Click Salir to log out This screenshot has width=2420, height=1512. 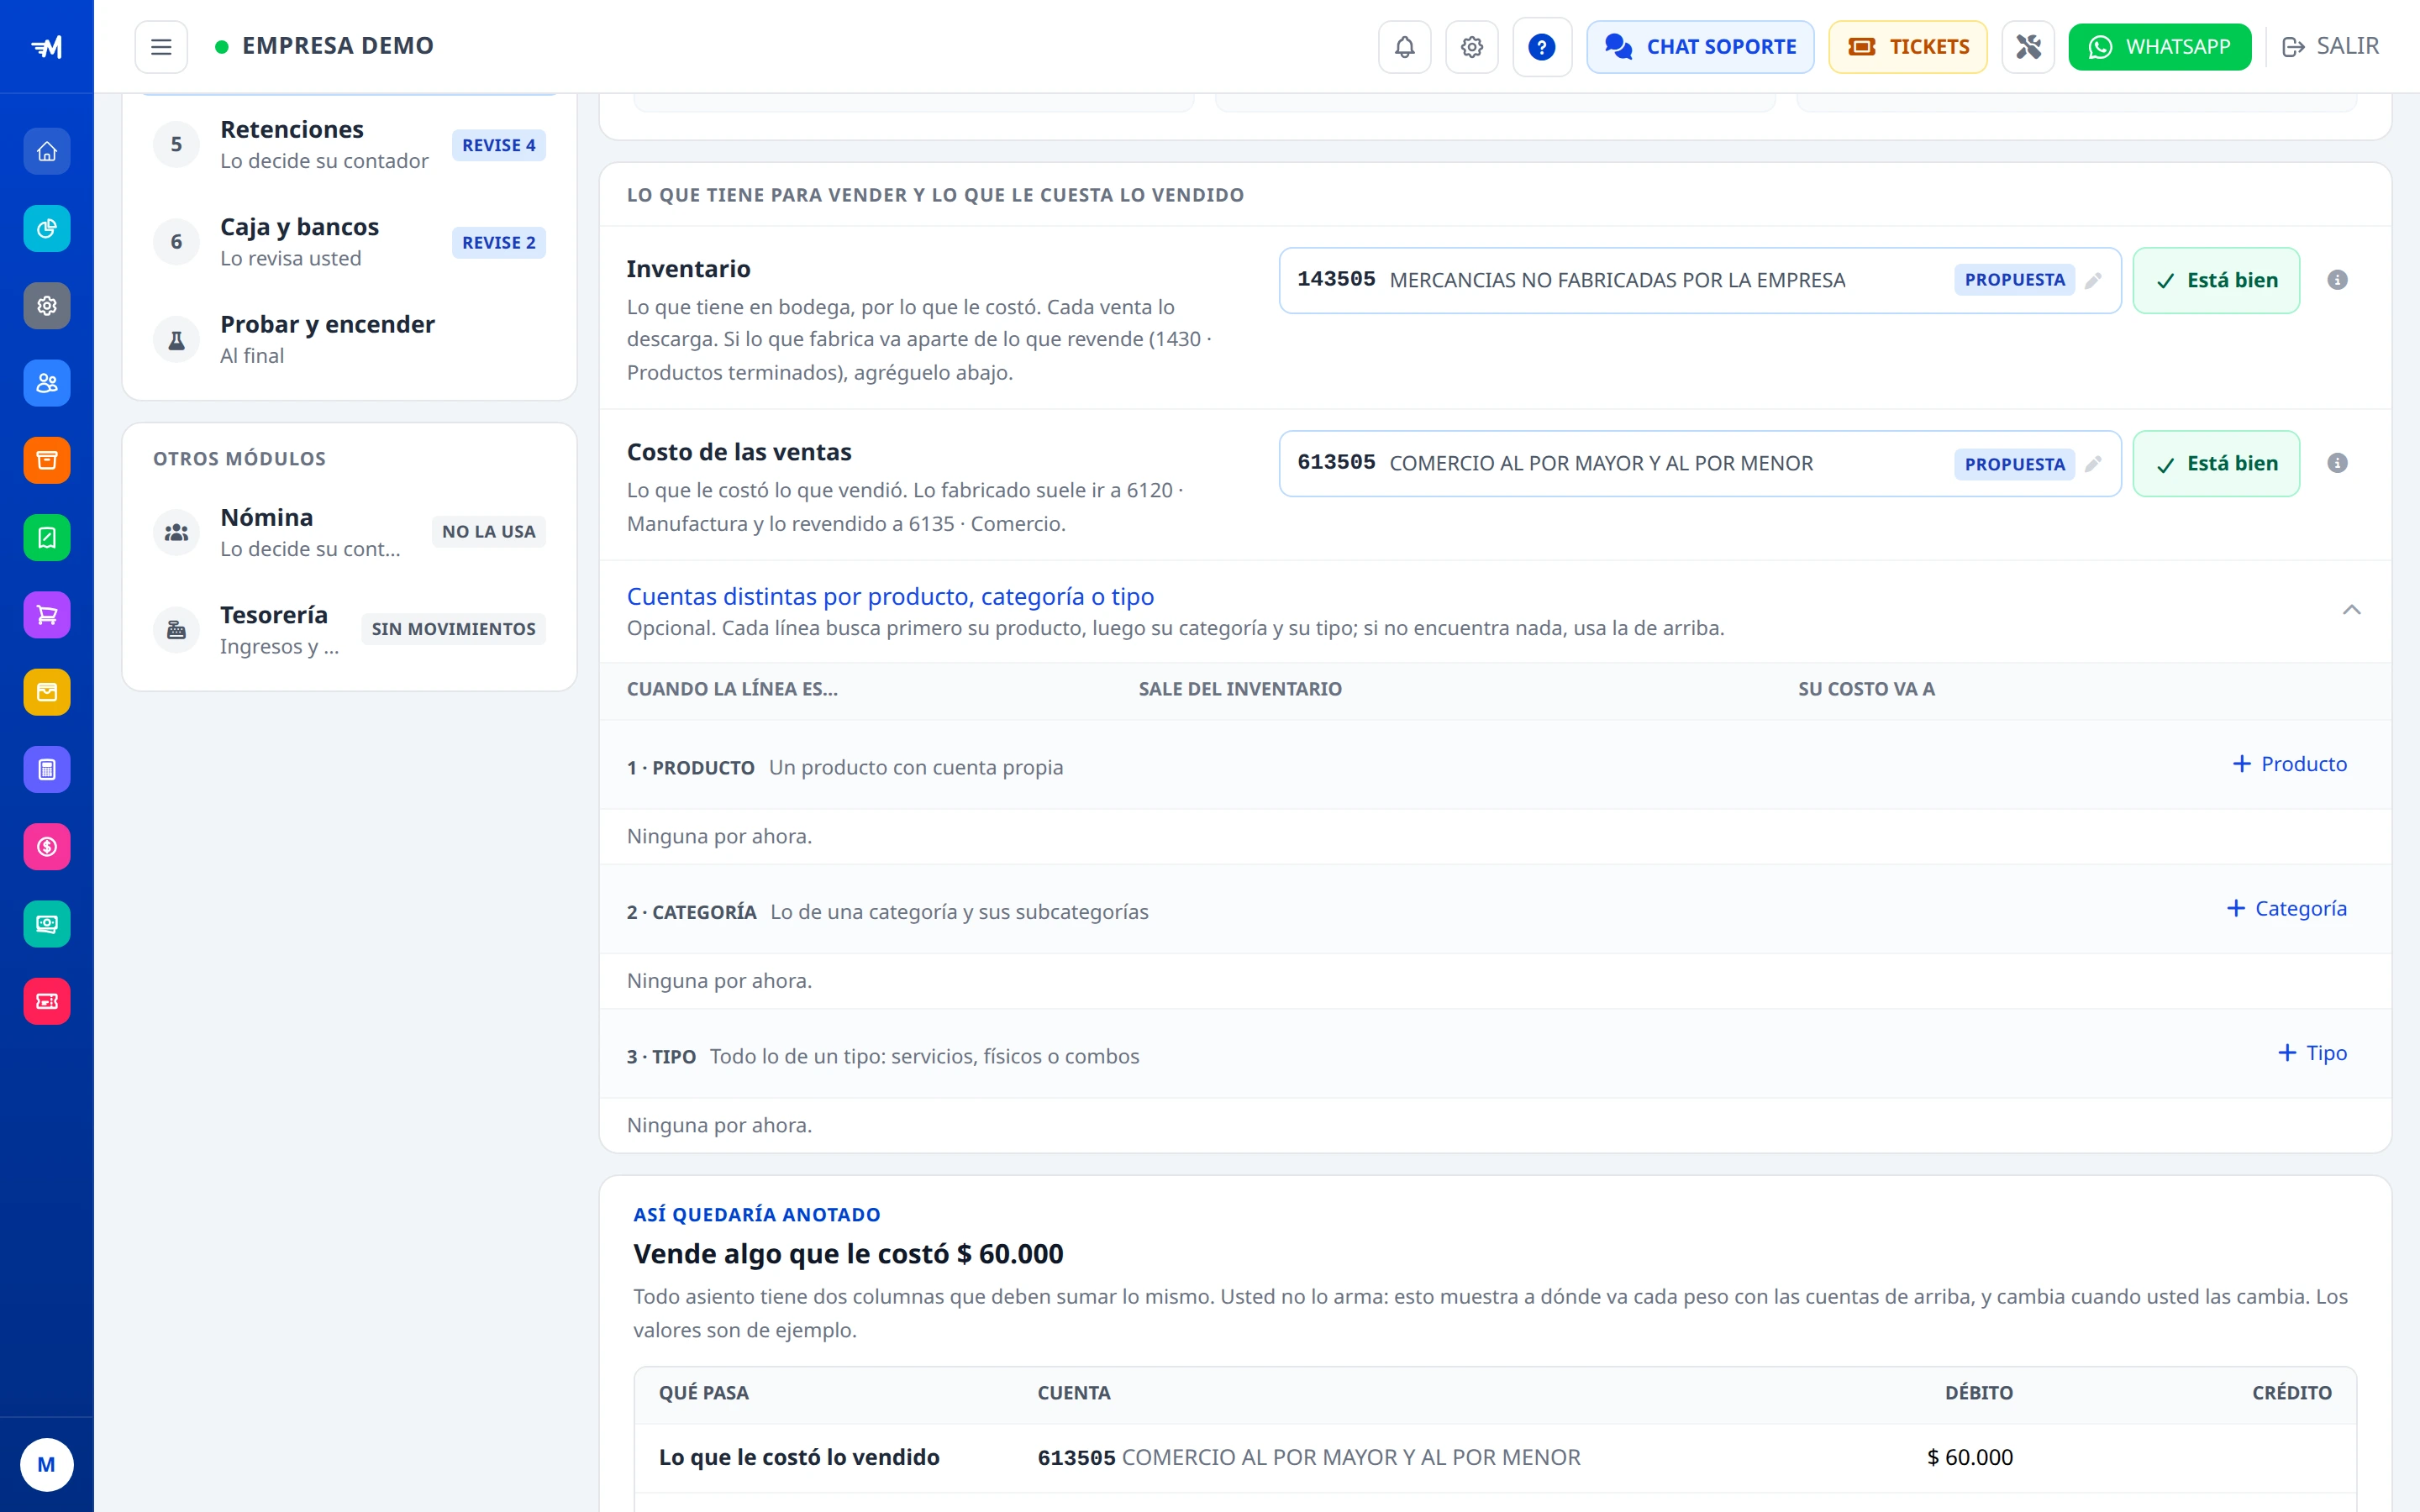click(x=2331, y=47)
